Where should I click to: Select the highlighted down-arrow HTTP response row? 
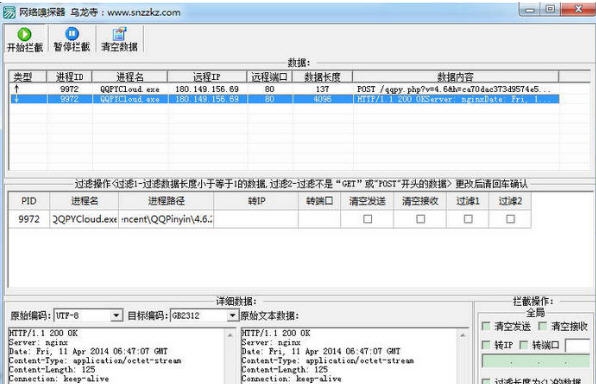284,99
